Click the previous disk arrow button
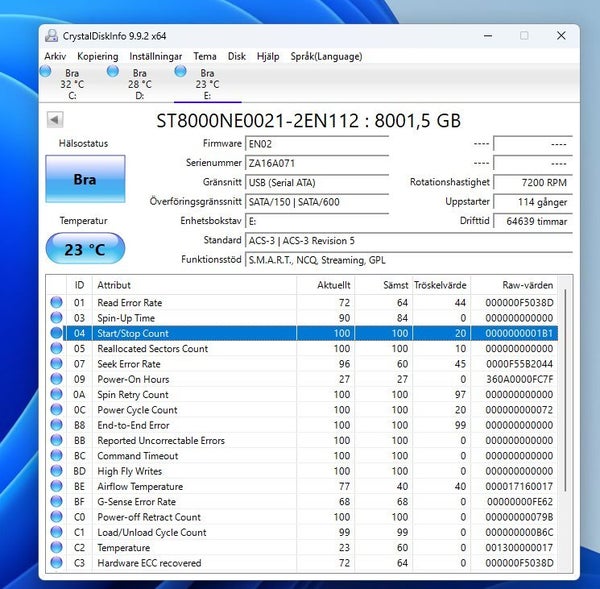This screenshot has width=600, height=589. tap(55, 120)
